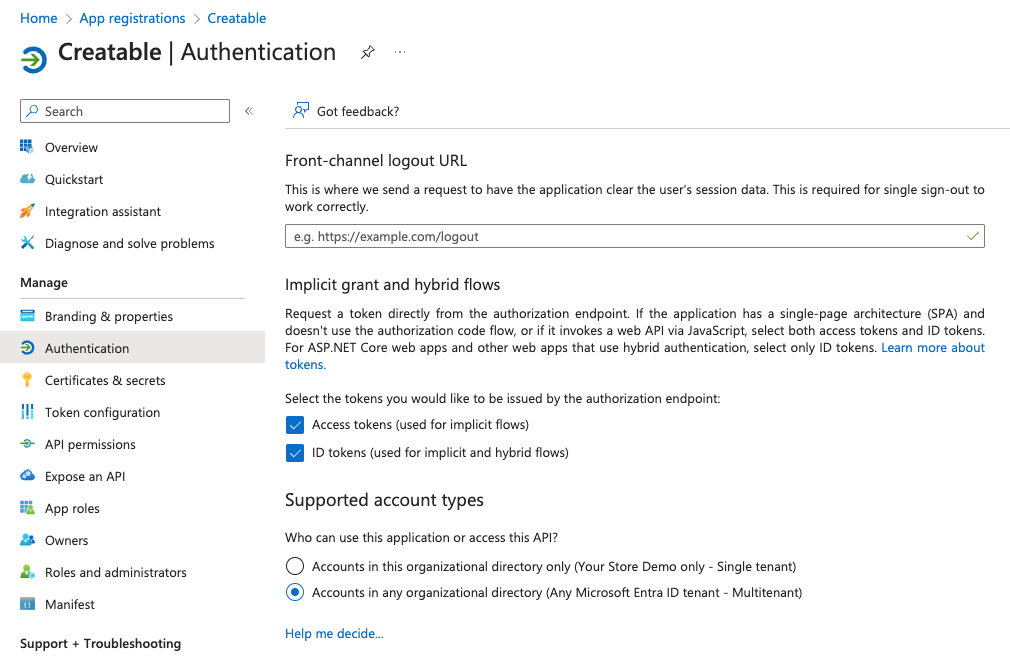Click the Front-channel logout URL heading
Viewport: 1010px width, 659px height.
coord(376,160)
